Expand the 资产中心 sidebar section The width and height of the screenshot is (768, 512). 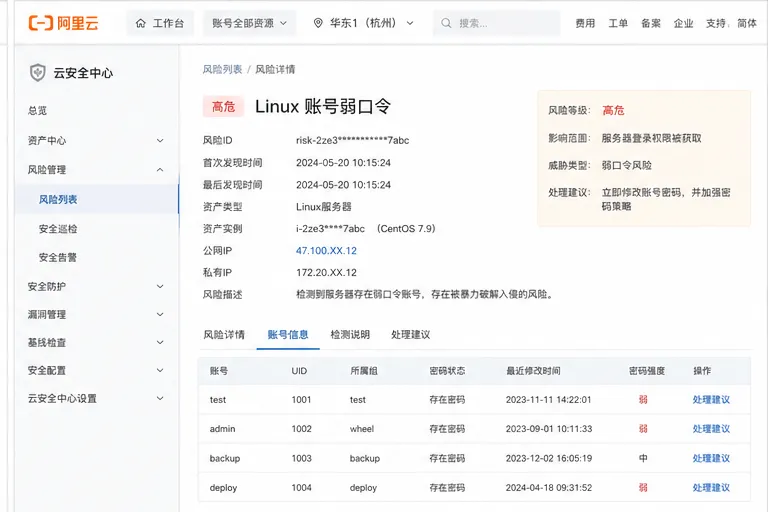click(x=96, y=141)
